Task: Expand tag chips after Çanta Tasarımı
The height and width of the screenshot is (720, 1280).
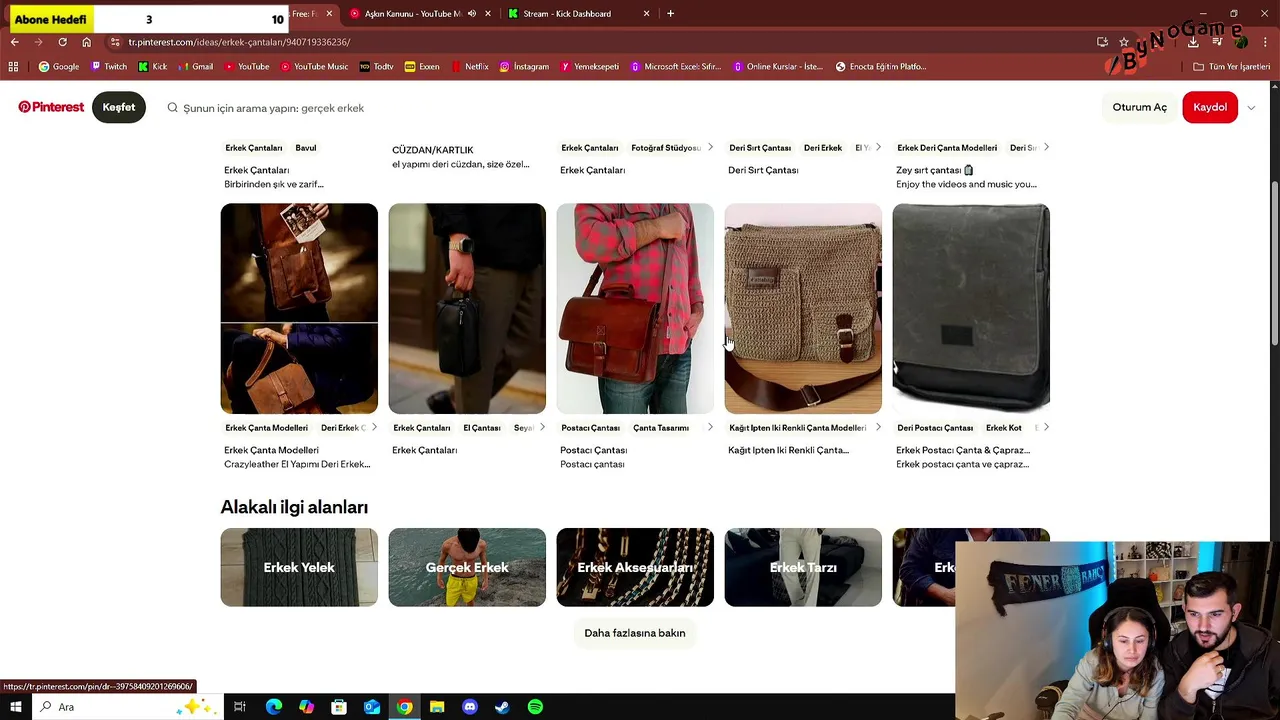Action: point(710,427)
